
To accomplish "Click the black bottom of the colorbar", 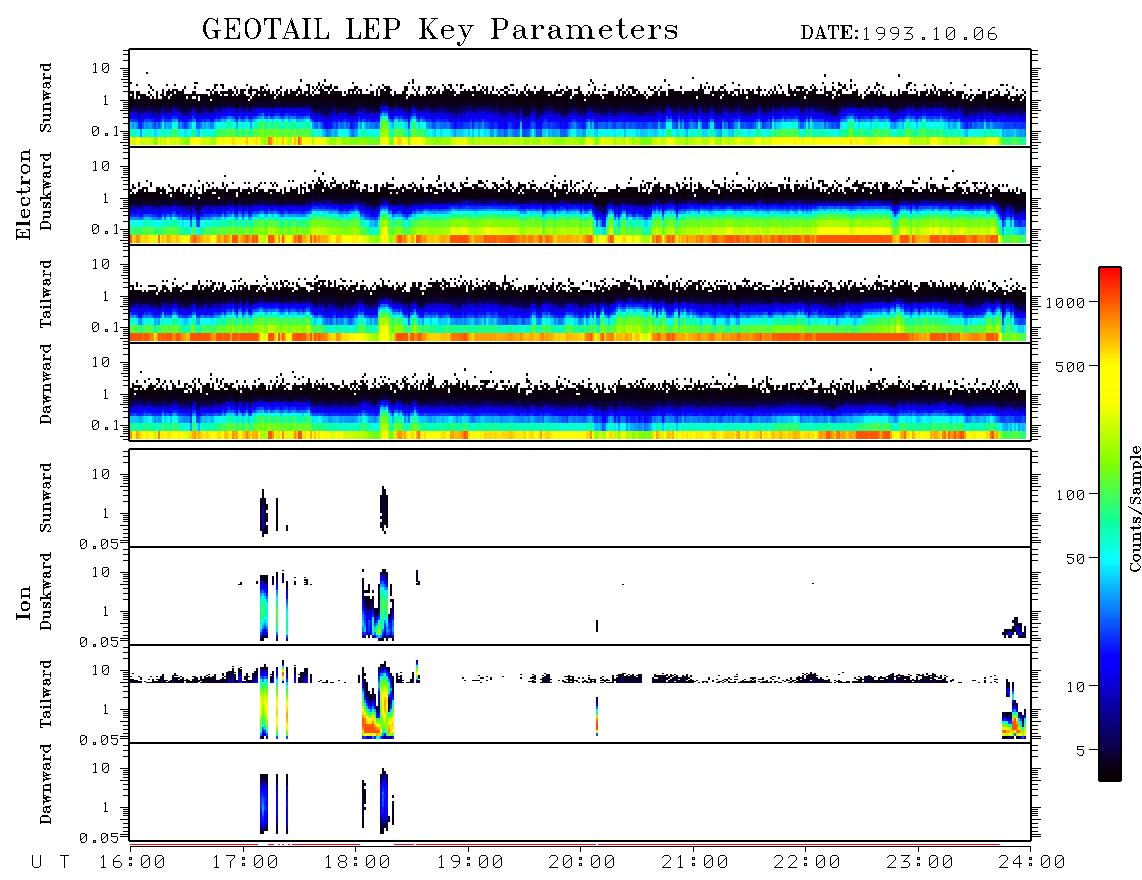I will point(1109,769).
